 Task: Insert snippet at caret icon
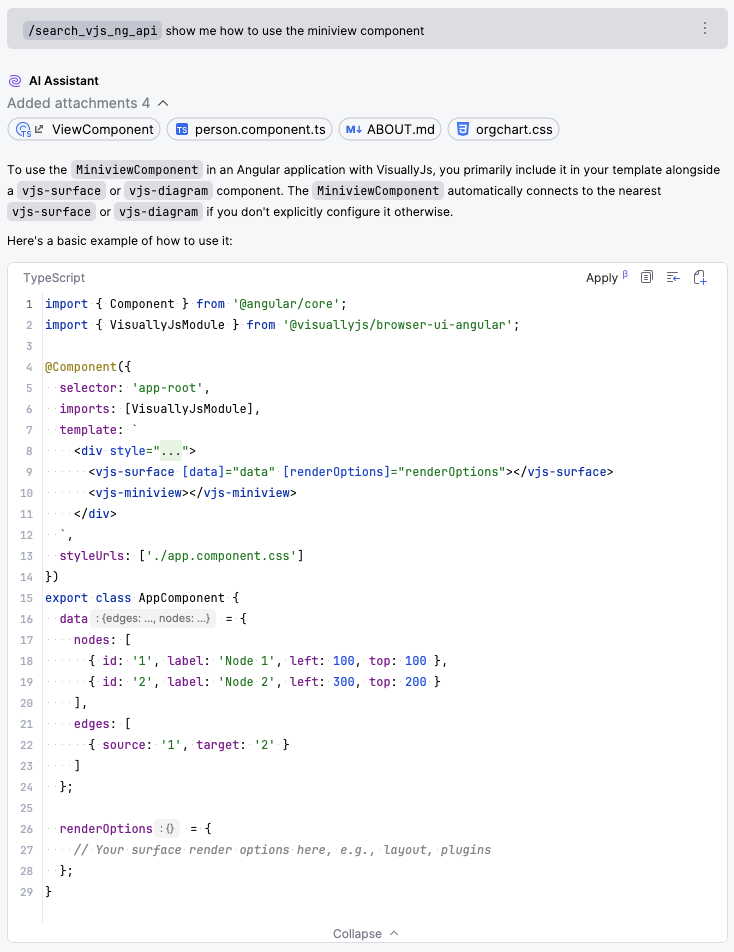pos(673,277)
